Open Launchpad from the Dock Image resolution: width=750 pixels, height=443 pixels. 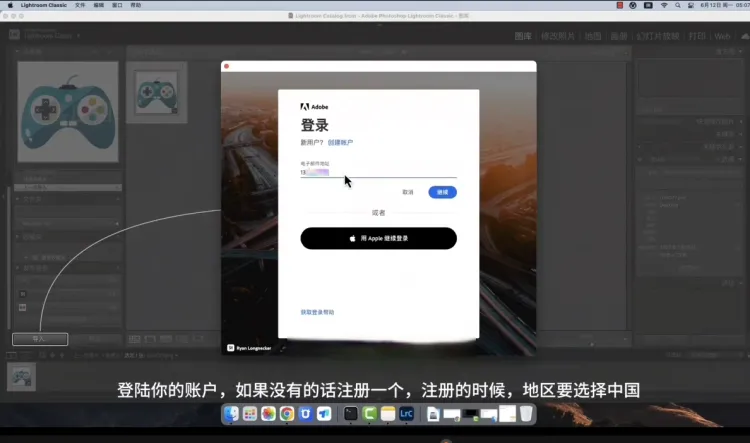pos(250,414)
